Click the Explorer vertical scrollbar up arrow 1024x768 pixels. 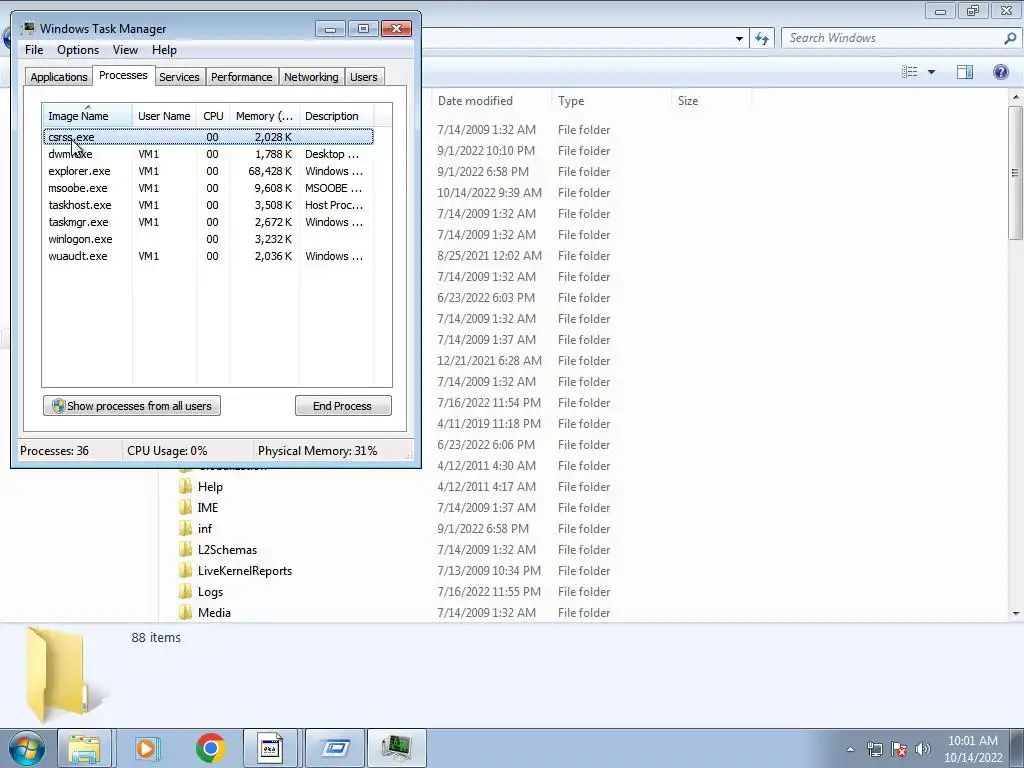click(1016, 97)
